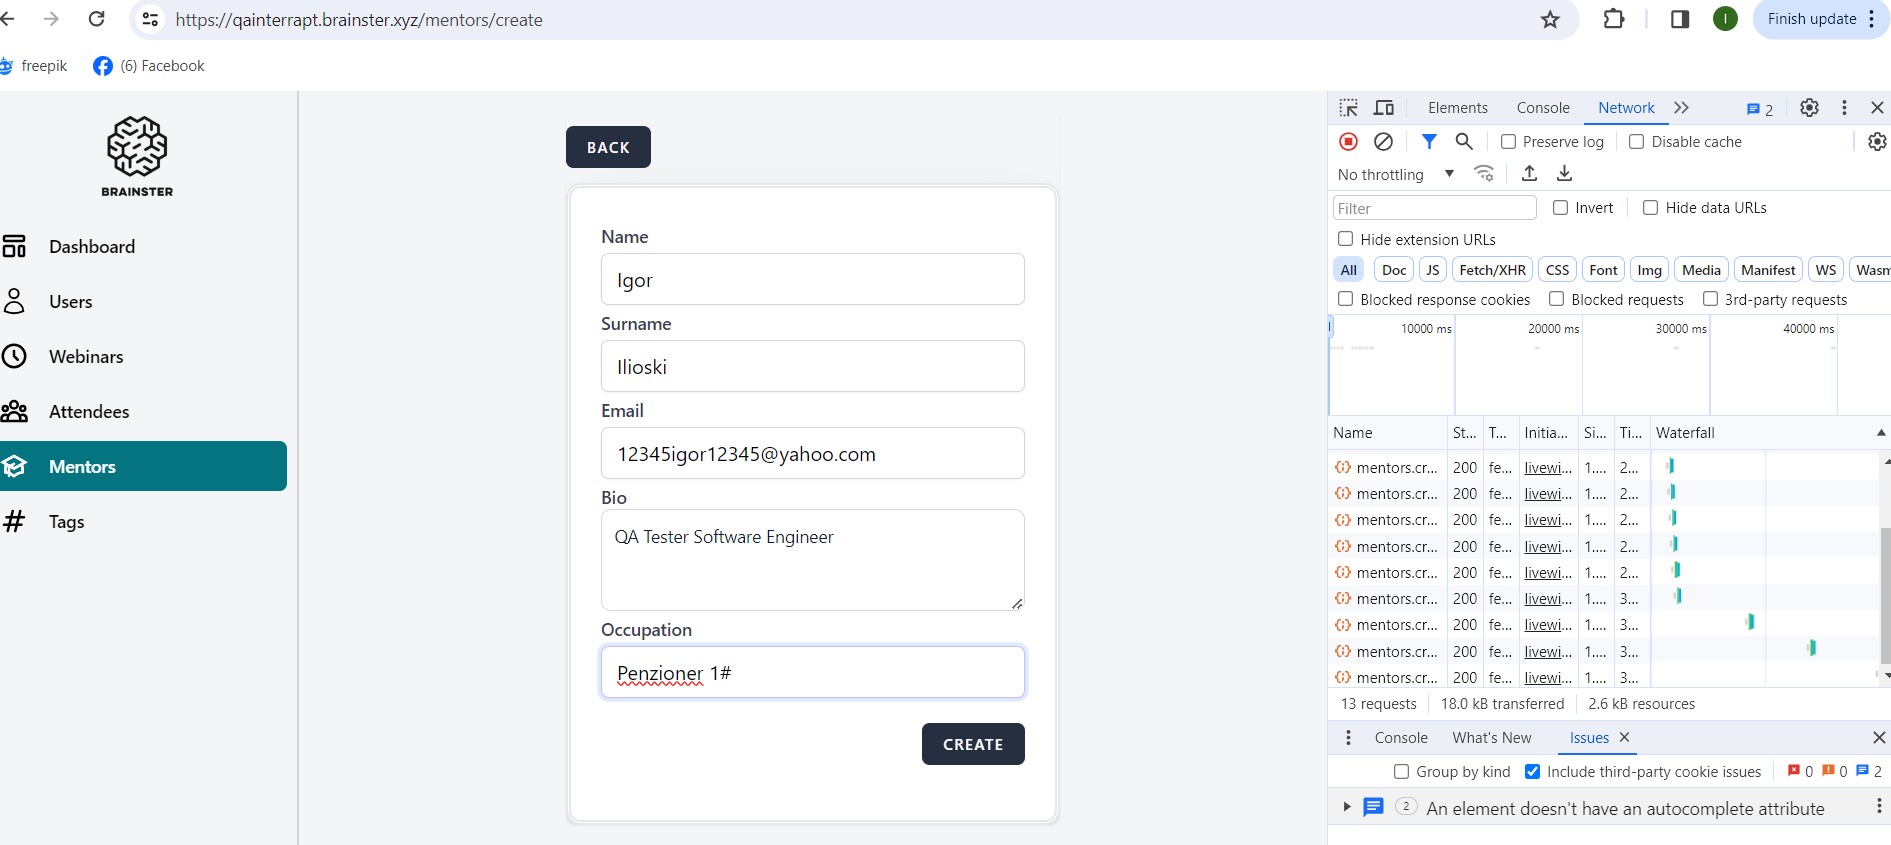Switch to the Elements tab

pos(1457,108)
